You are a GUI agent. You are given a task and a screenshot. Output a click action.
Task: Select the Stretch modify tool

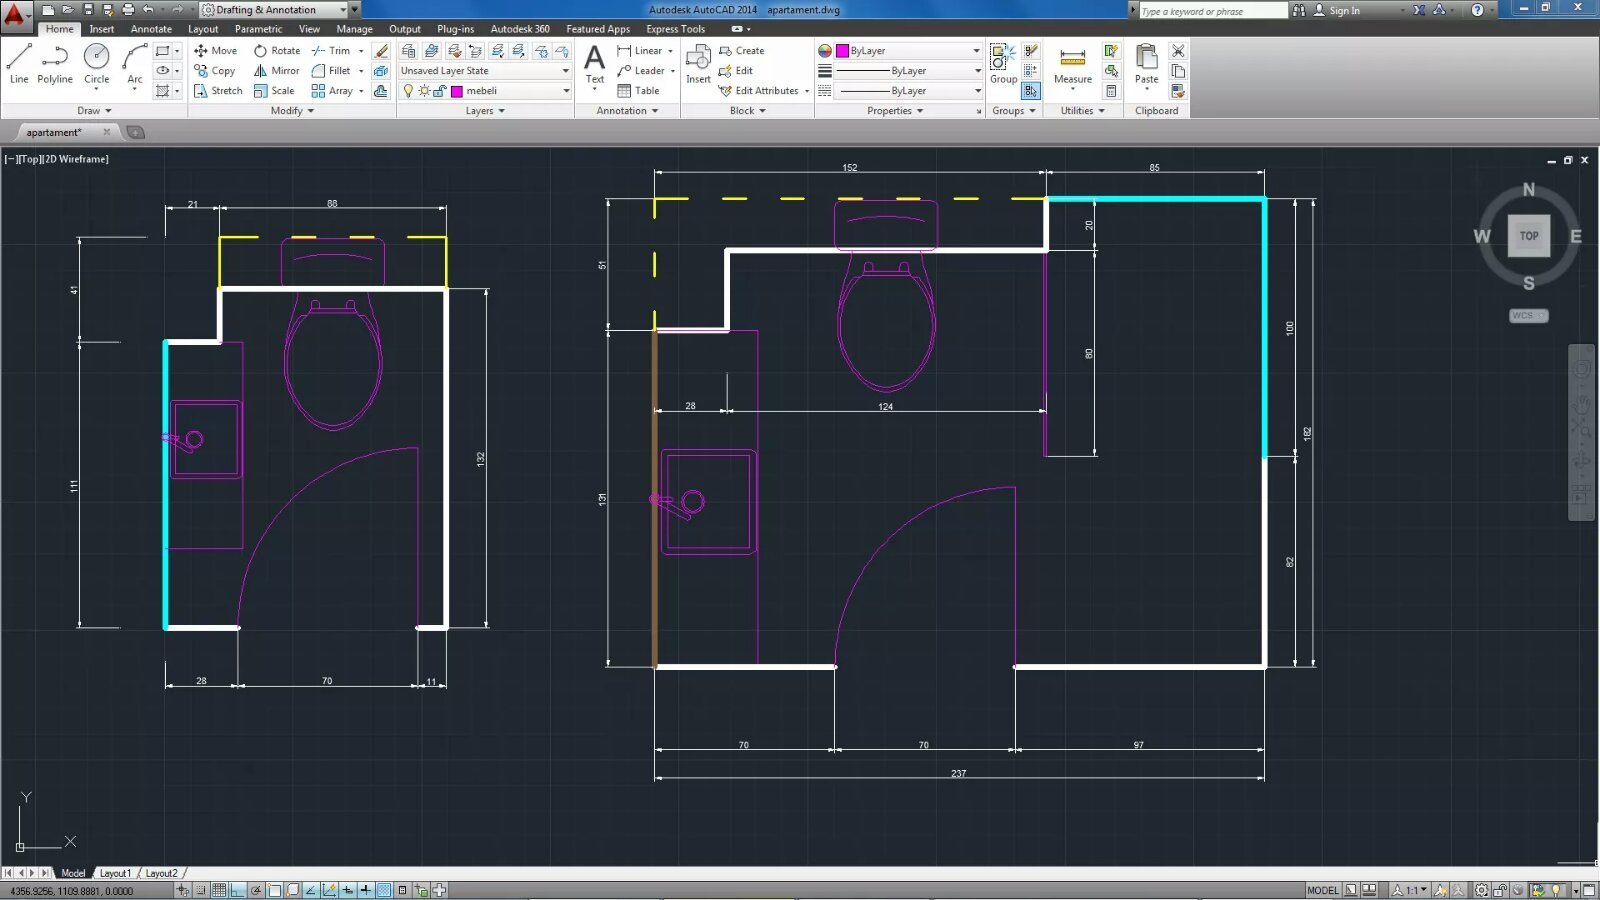pyautogui.click(x=218, y=91)
